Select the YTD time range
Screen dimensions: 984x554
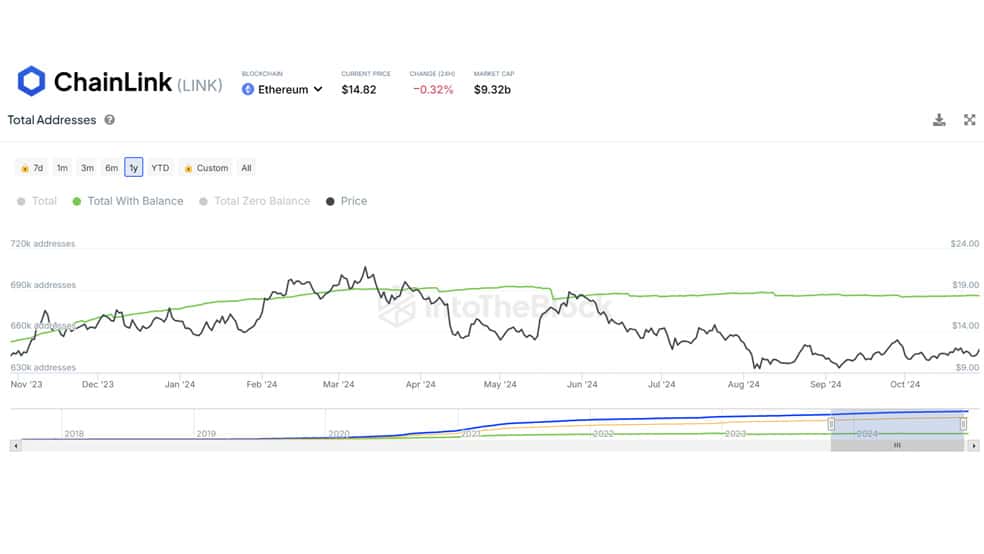pos(160,168)
